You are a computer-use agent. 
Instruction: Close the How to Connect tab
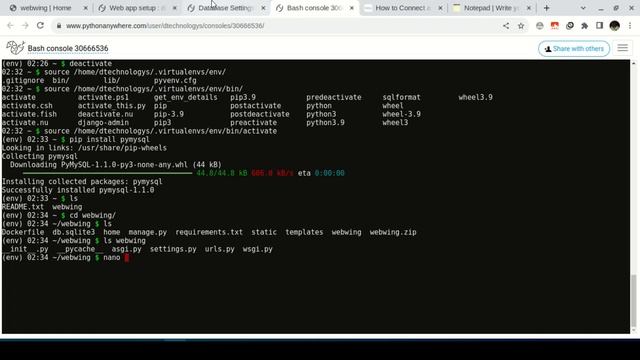(440, 8)
